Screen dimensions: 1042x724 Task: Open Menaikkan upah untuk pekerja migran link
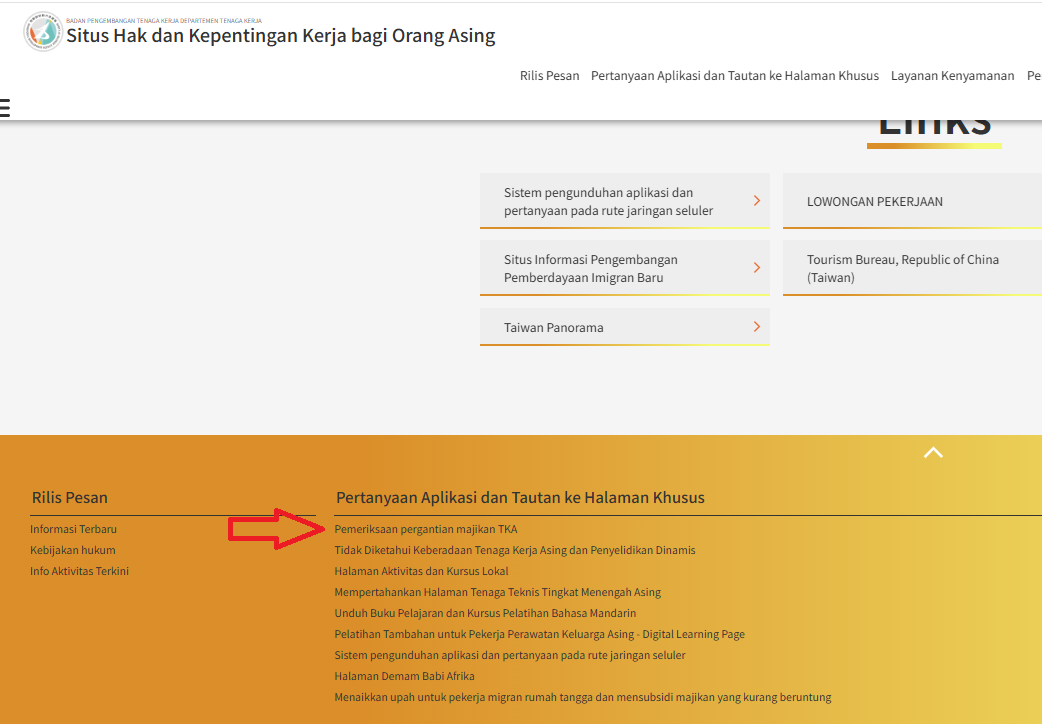coord(583,697)
